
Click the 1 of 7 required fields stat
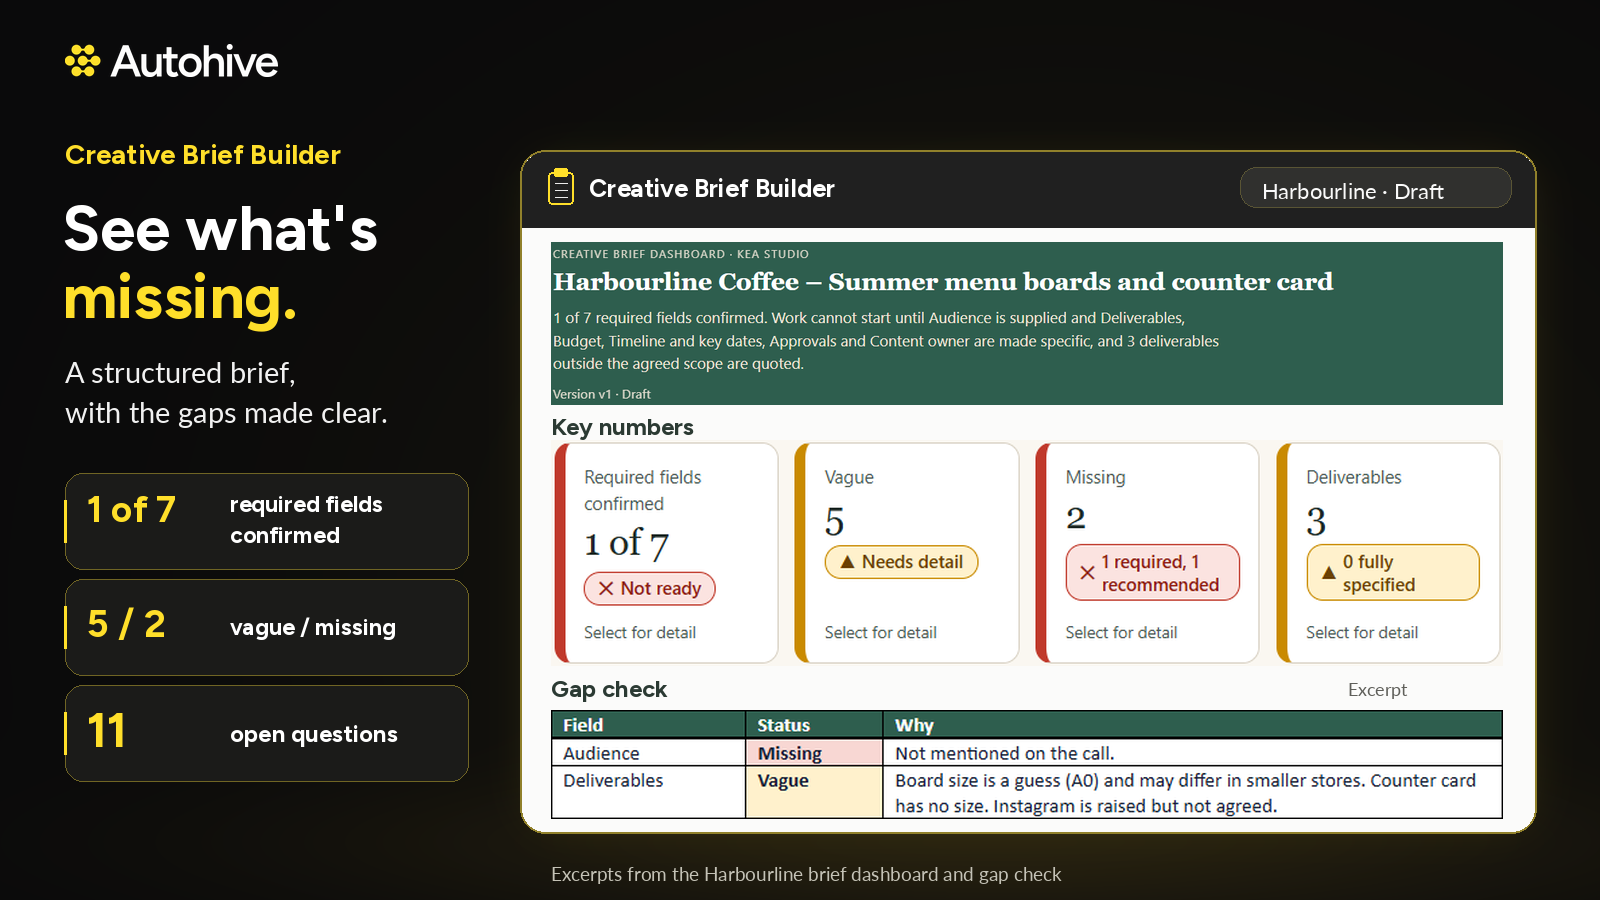(x=267, y=521)
